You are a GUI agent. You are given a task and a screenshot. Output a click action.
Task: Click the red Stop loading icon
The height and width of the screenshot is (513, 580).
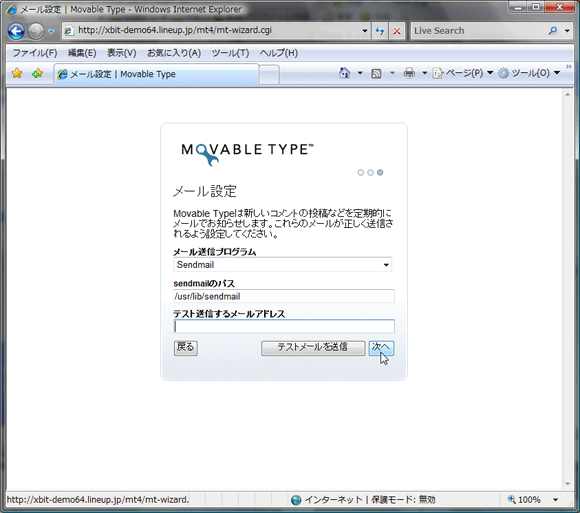point(397,31)
